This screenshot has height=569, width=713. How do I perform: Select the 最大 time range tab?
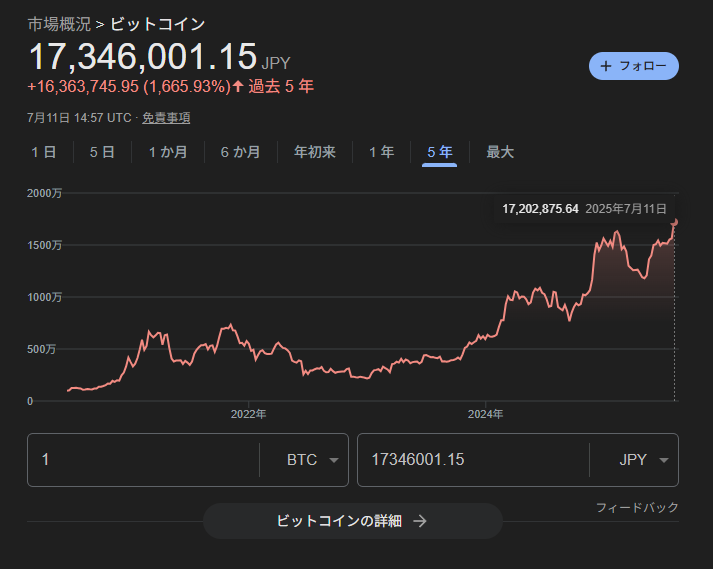[x=500, y=152]
